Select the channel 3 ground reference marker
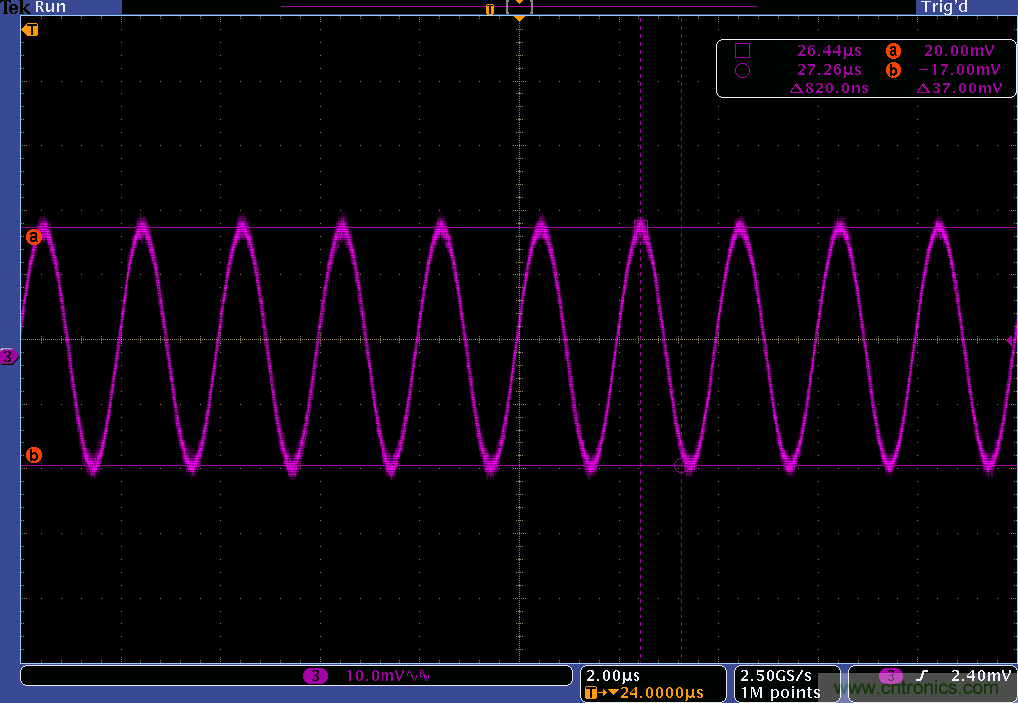 pos(8,356)
